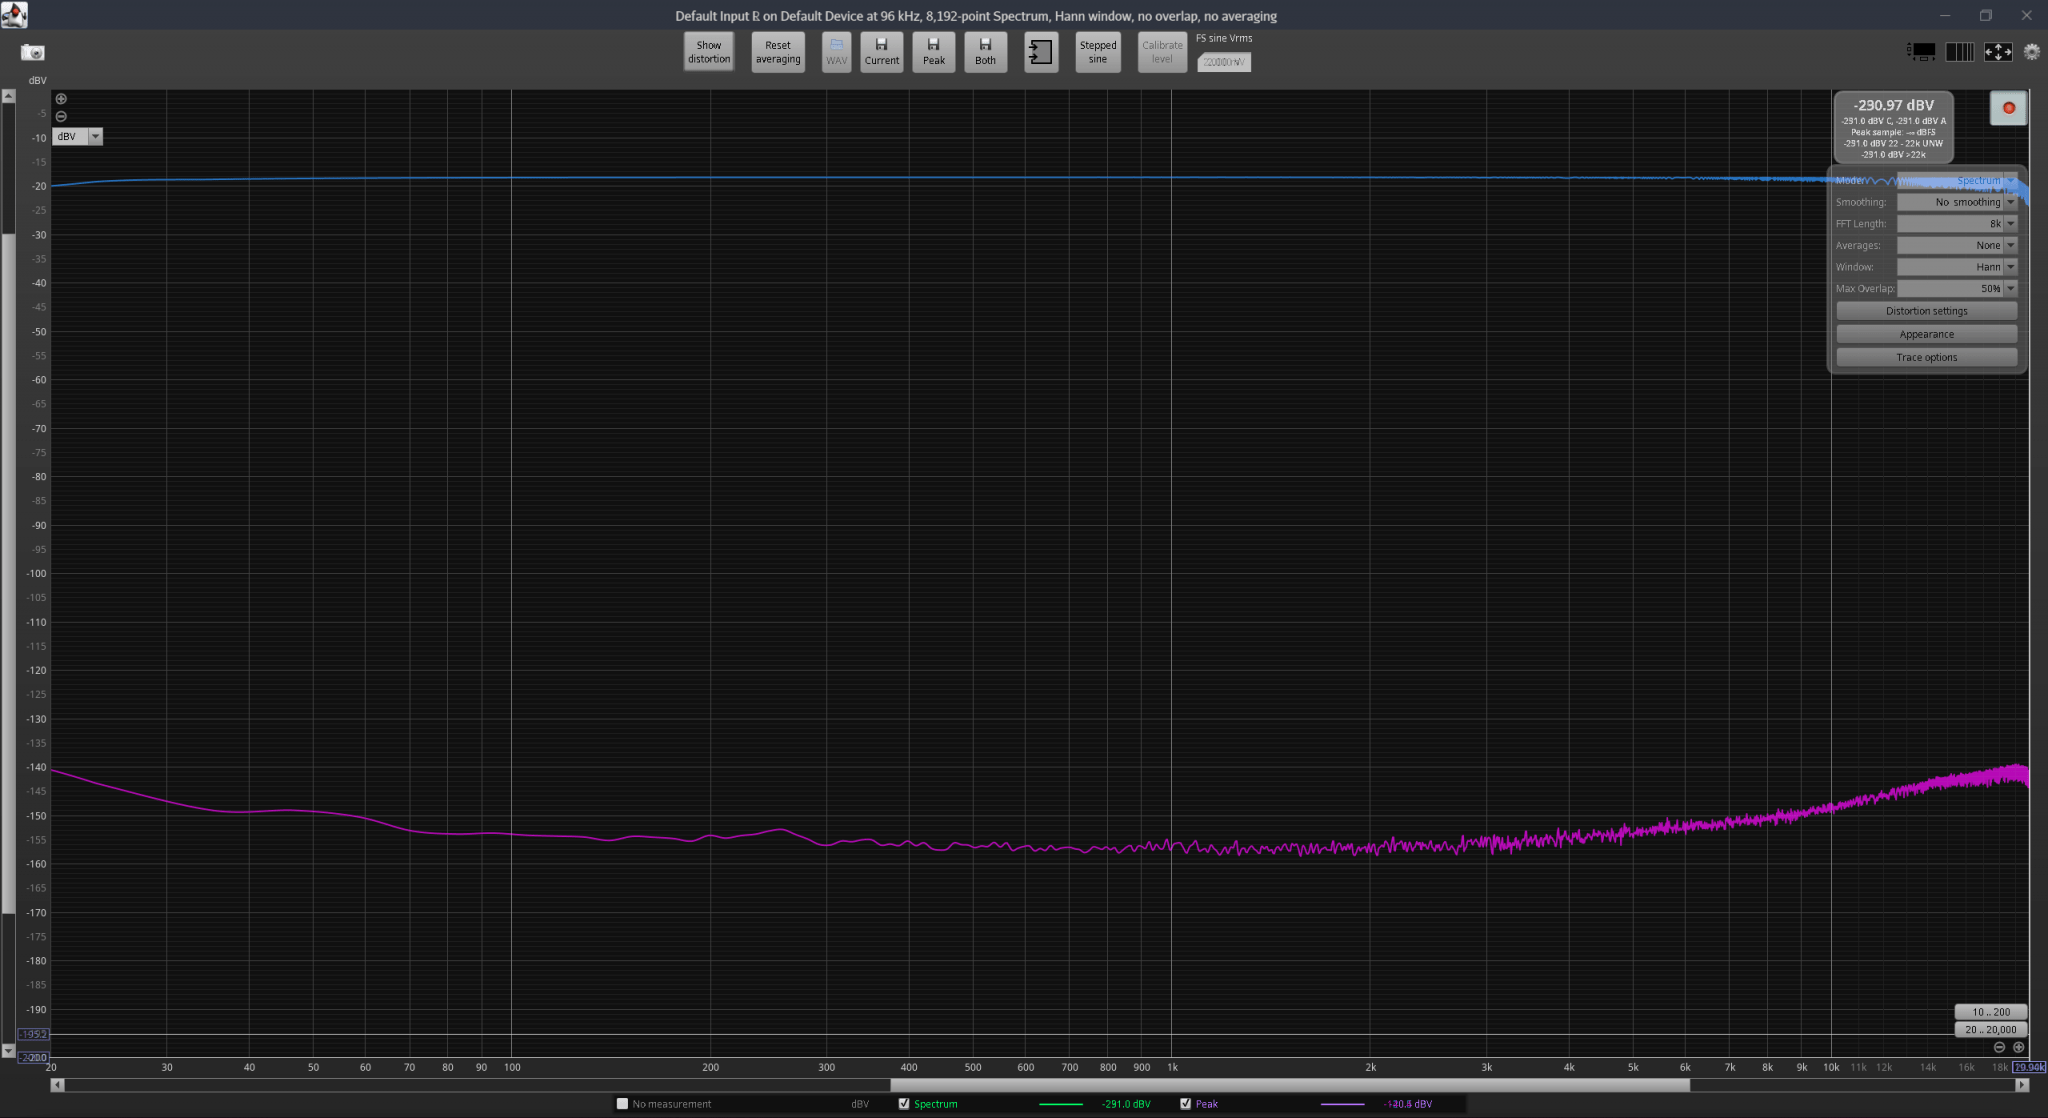Image resolution: width=2048 pixels, height=1118 pixels.
Task: Click the Reset averaging button
Action: pyautogui.click(x=778, y=52)
